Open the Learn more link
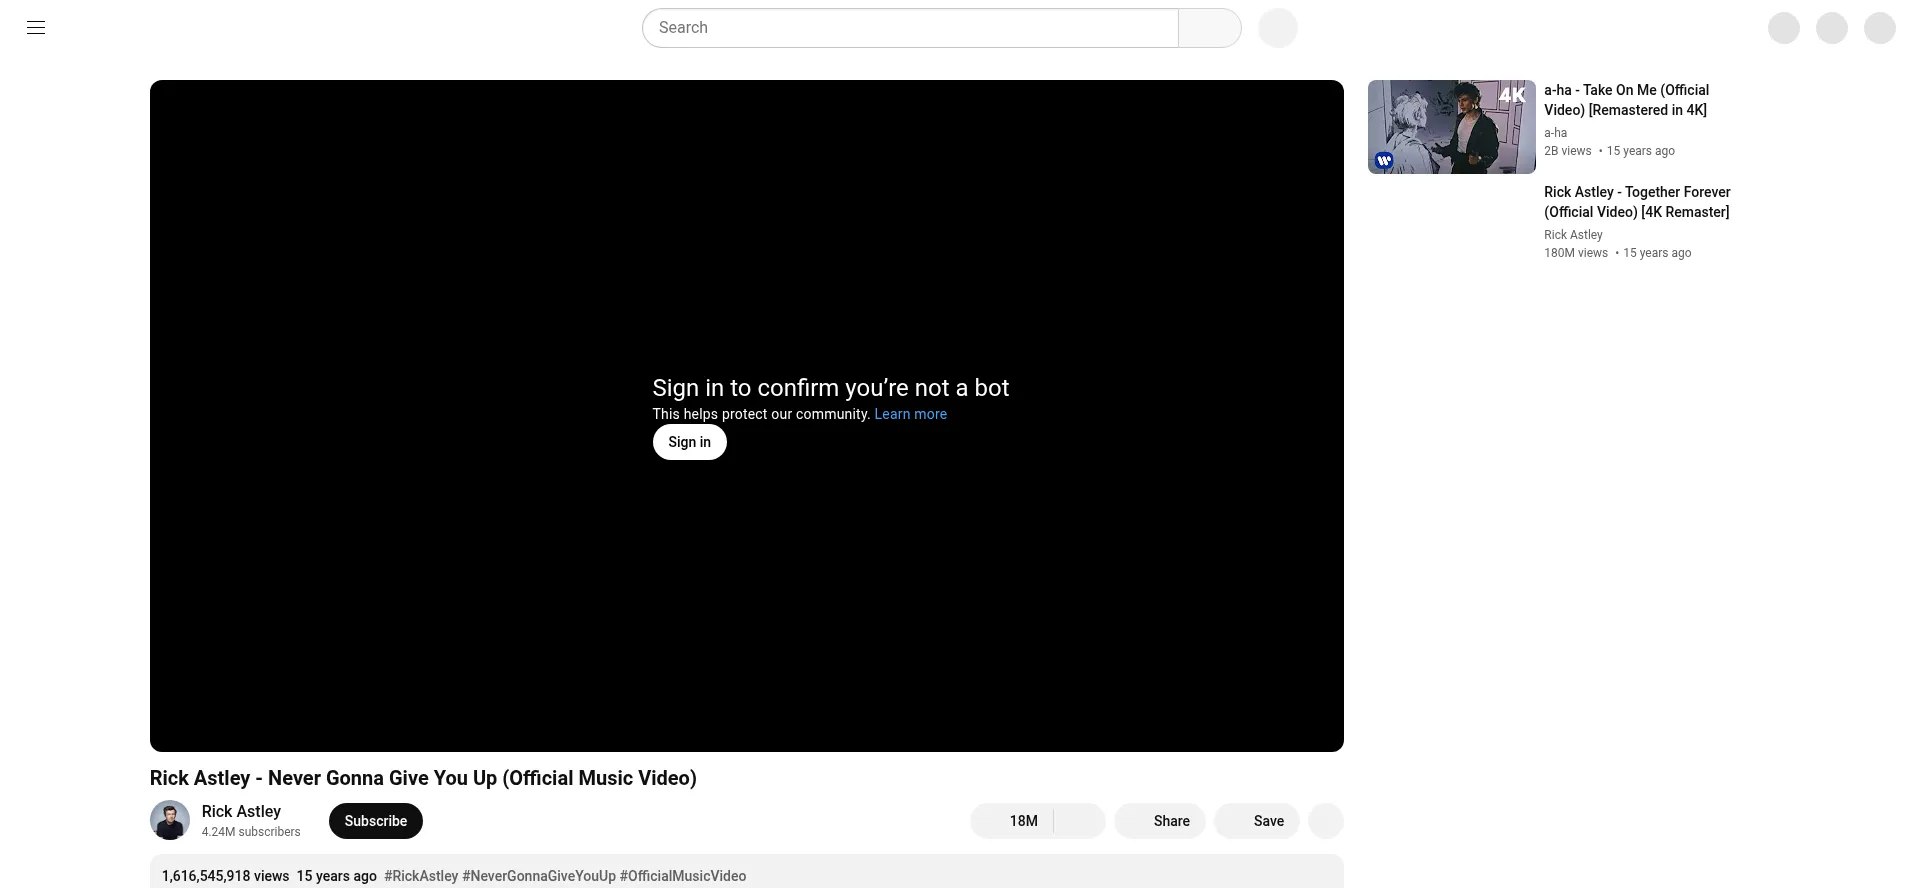This screenshot has height=888, width=1920. click(911, 414)
